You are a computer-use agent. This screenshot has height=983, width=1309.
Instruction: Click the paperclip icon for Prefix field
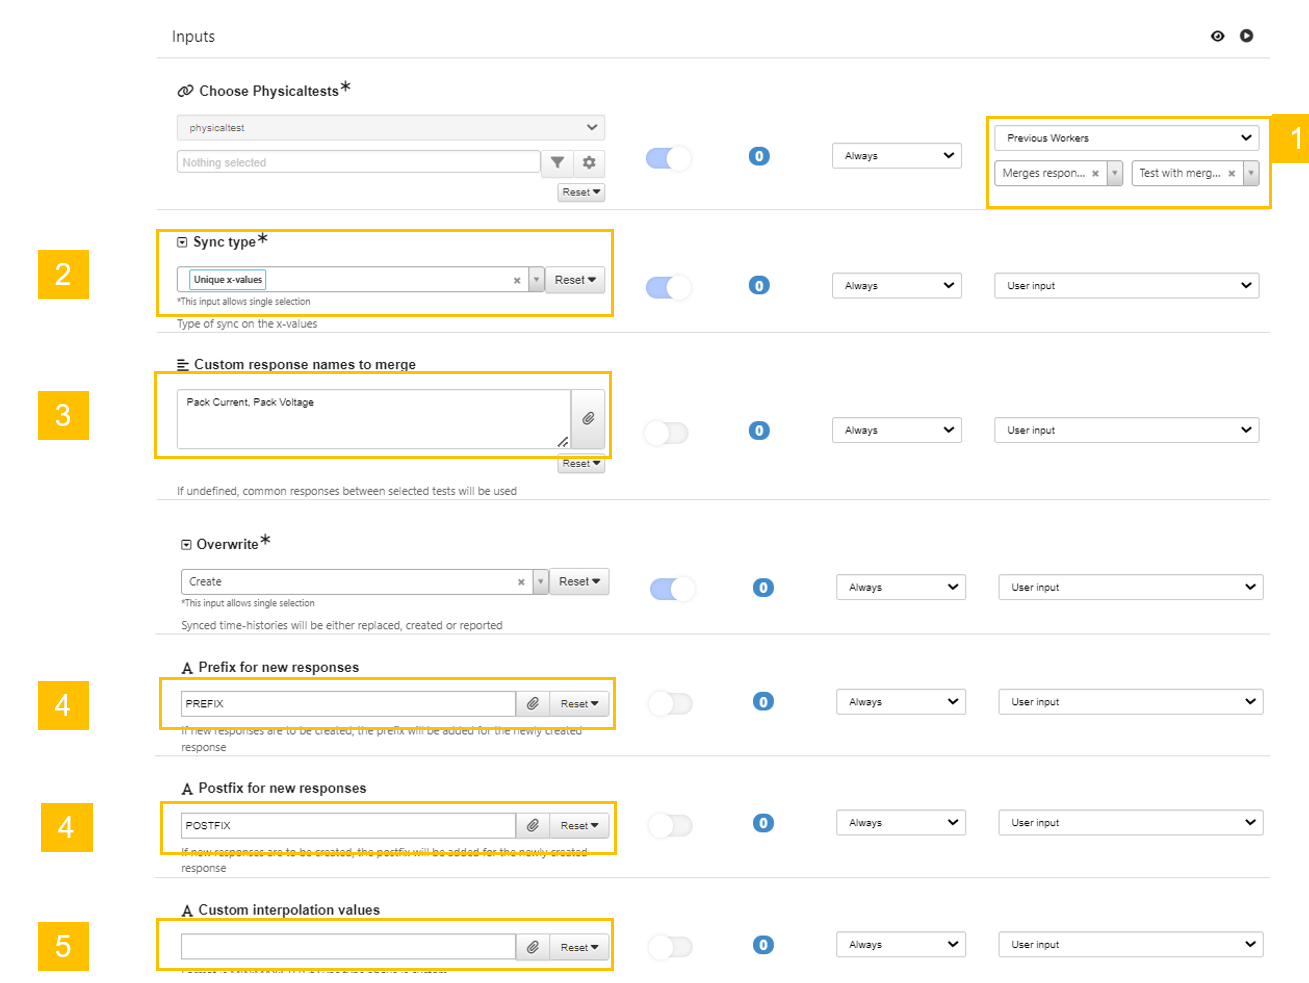(533, 704)
